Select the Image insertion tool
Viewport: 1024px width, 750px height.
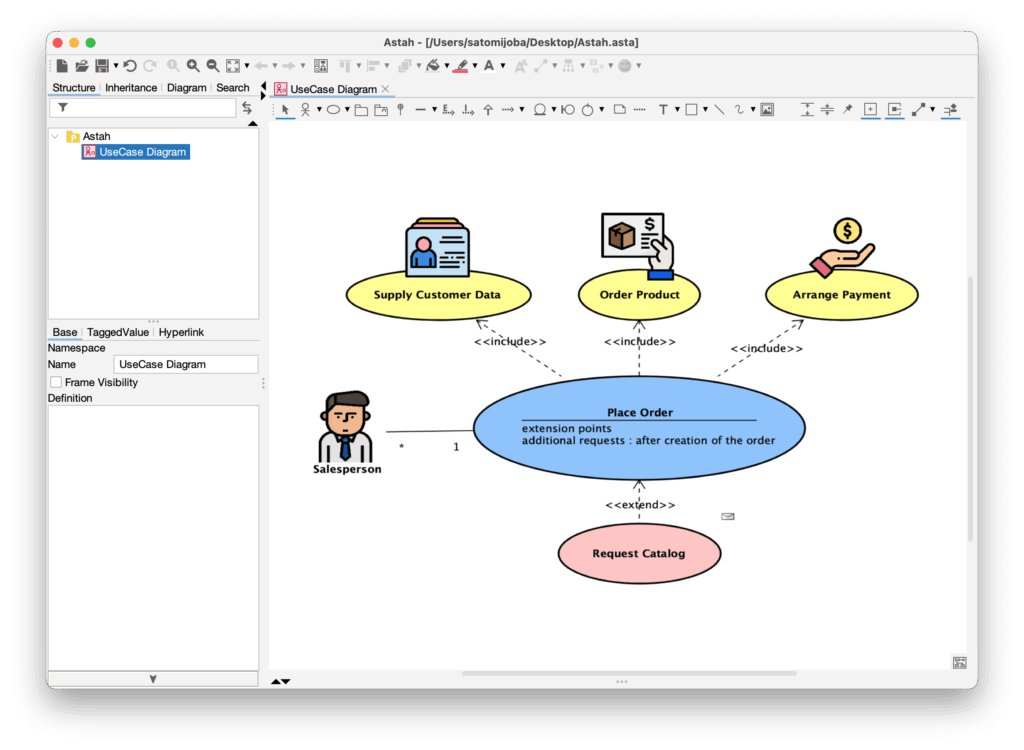[x=766, y=110]
